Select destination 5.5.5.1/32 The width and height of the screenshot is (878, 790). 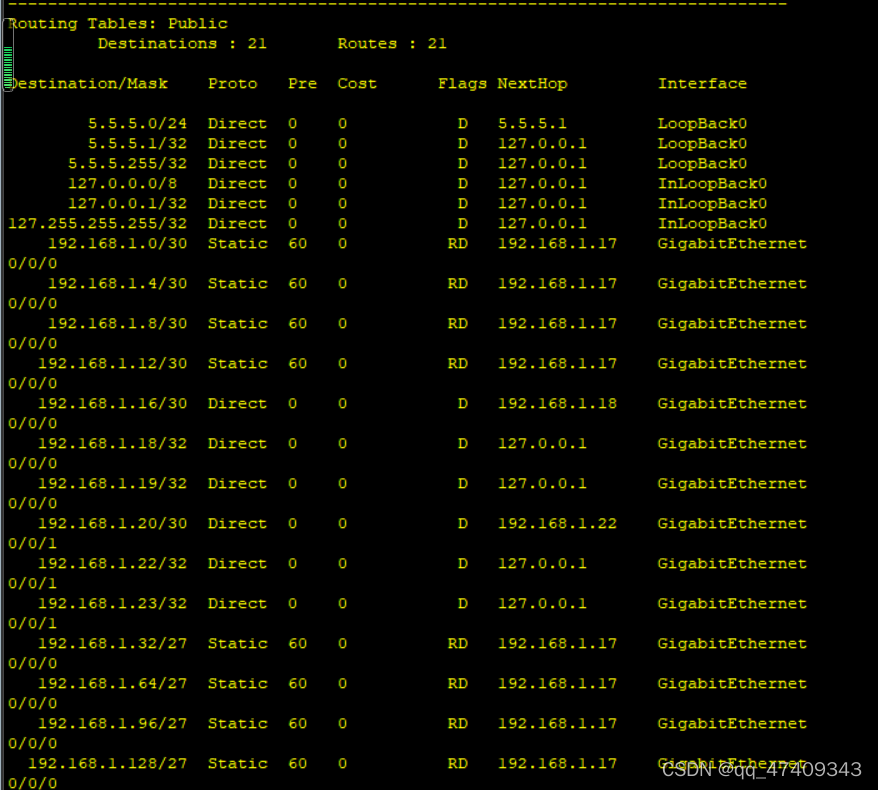[x=137, y=143]
